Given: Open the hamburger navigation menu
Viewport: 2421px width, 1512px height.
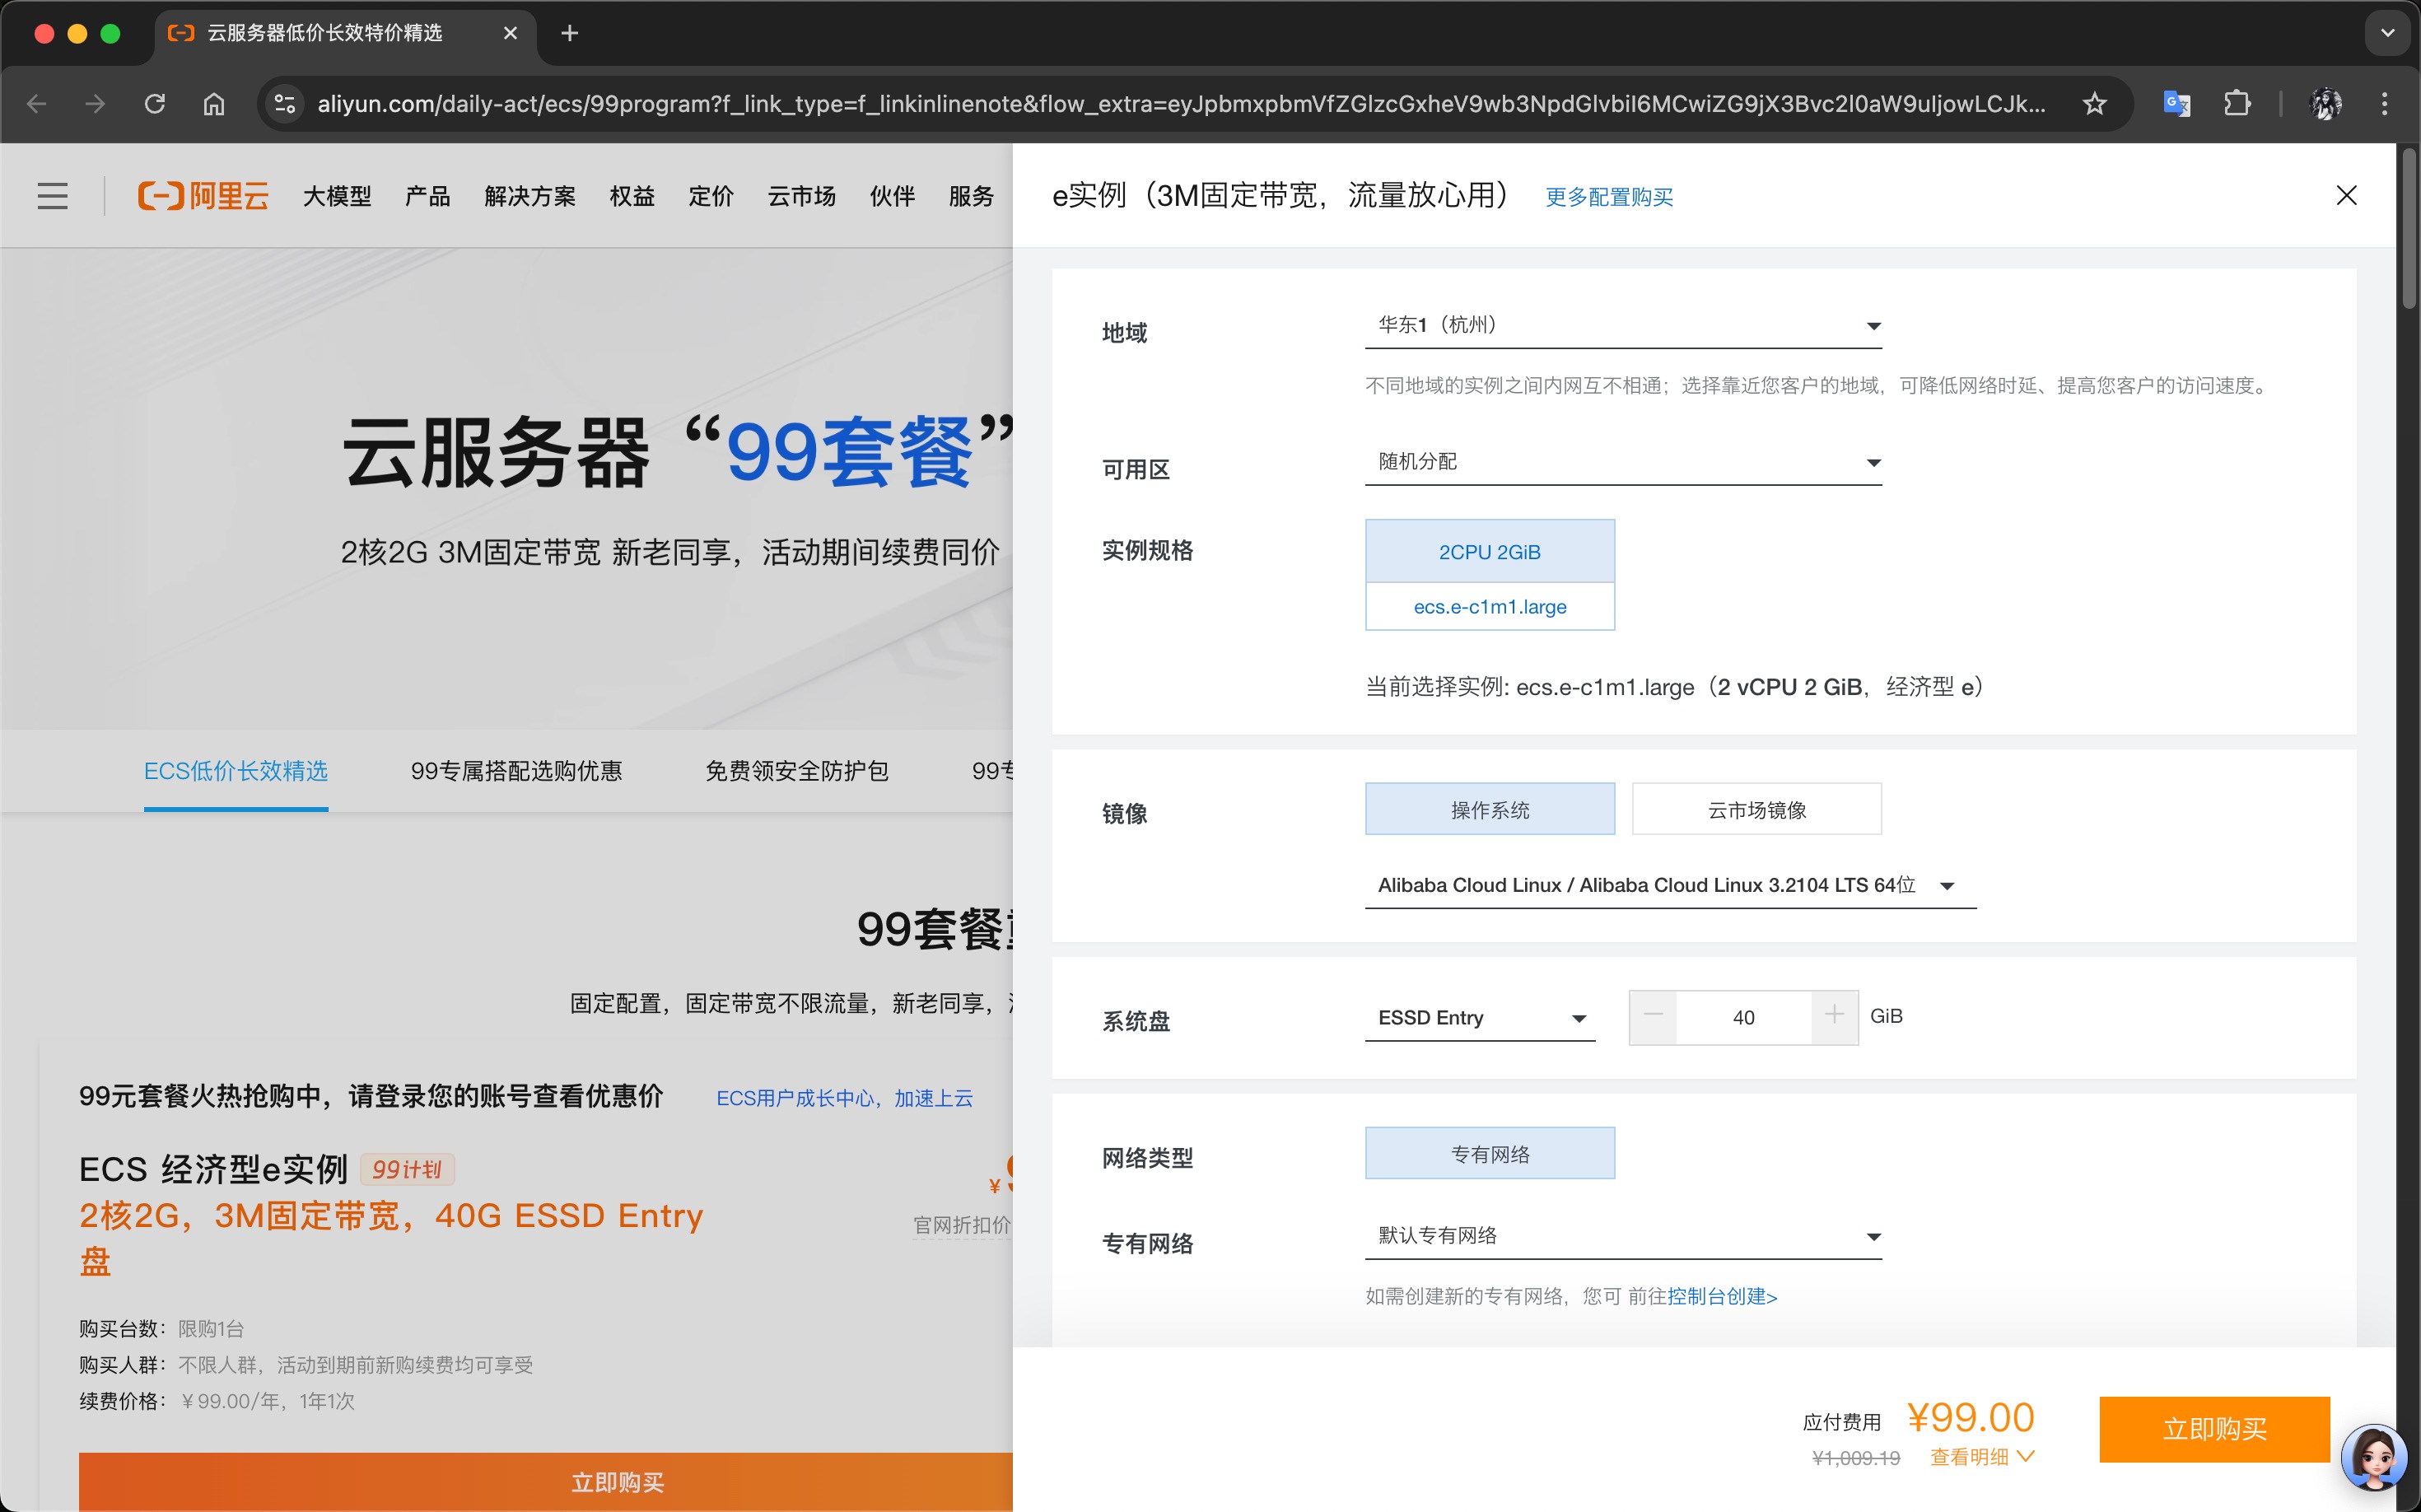Looking at the screenshot, I should [52, 196].
